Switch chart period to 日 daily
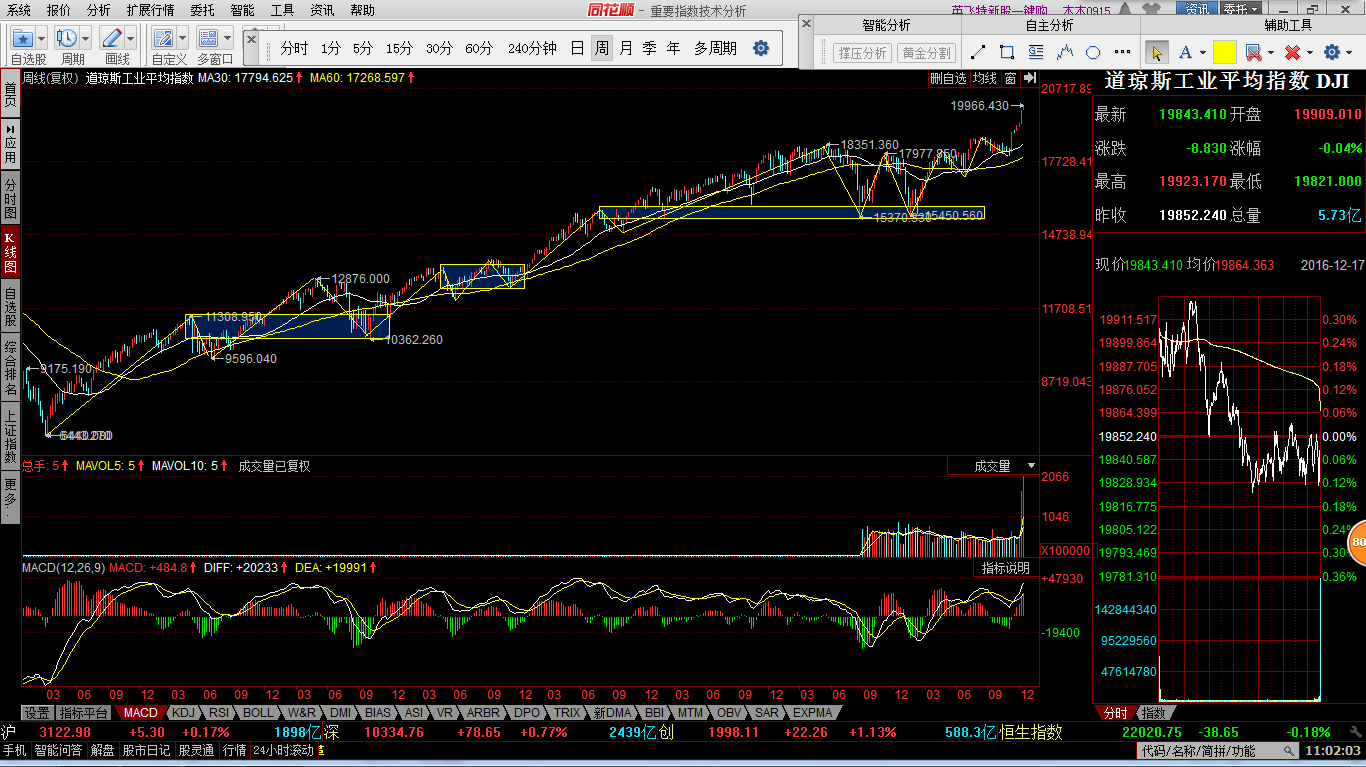 click(x=577, y=48)
